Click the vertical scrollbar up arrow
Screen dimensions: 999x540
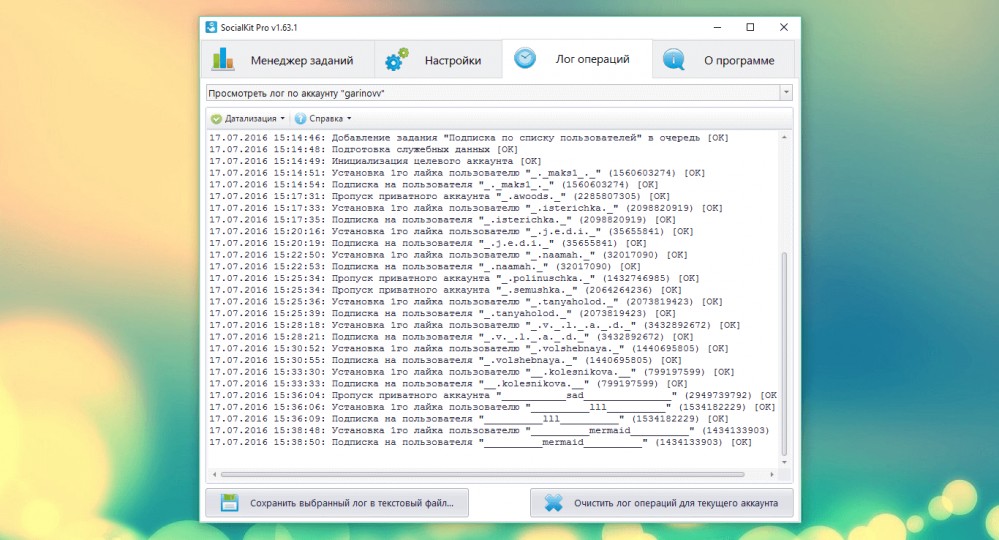(784, 137)
